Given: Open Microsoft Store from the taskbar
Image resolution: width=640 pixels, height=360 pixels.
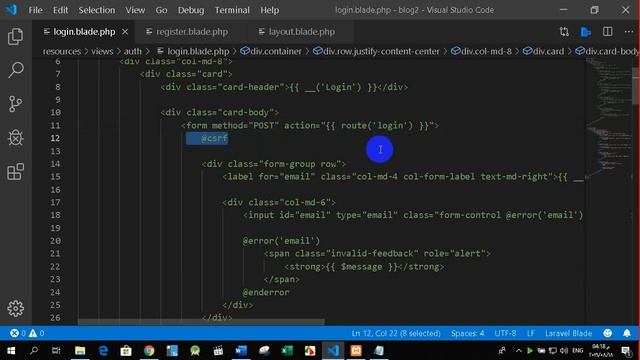Looking at the screenshot, I should [x=126, y=351].
